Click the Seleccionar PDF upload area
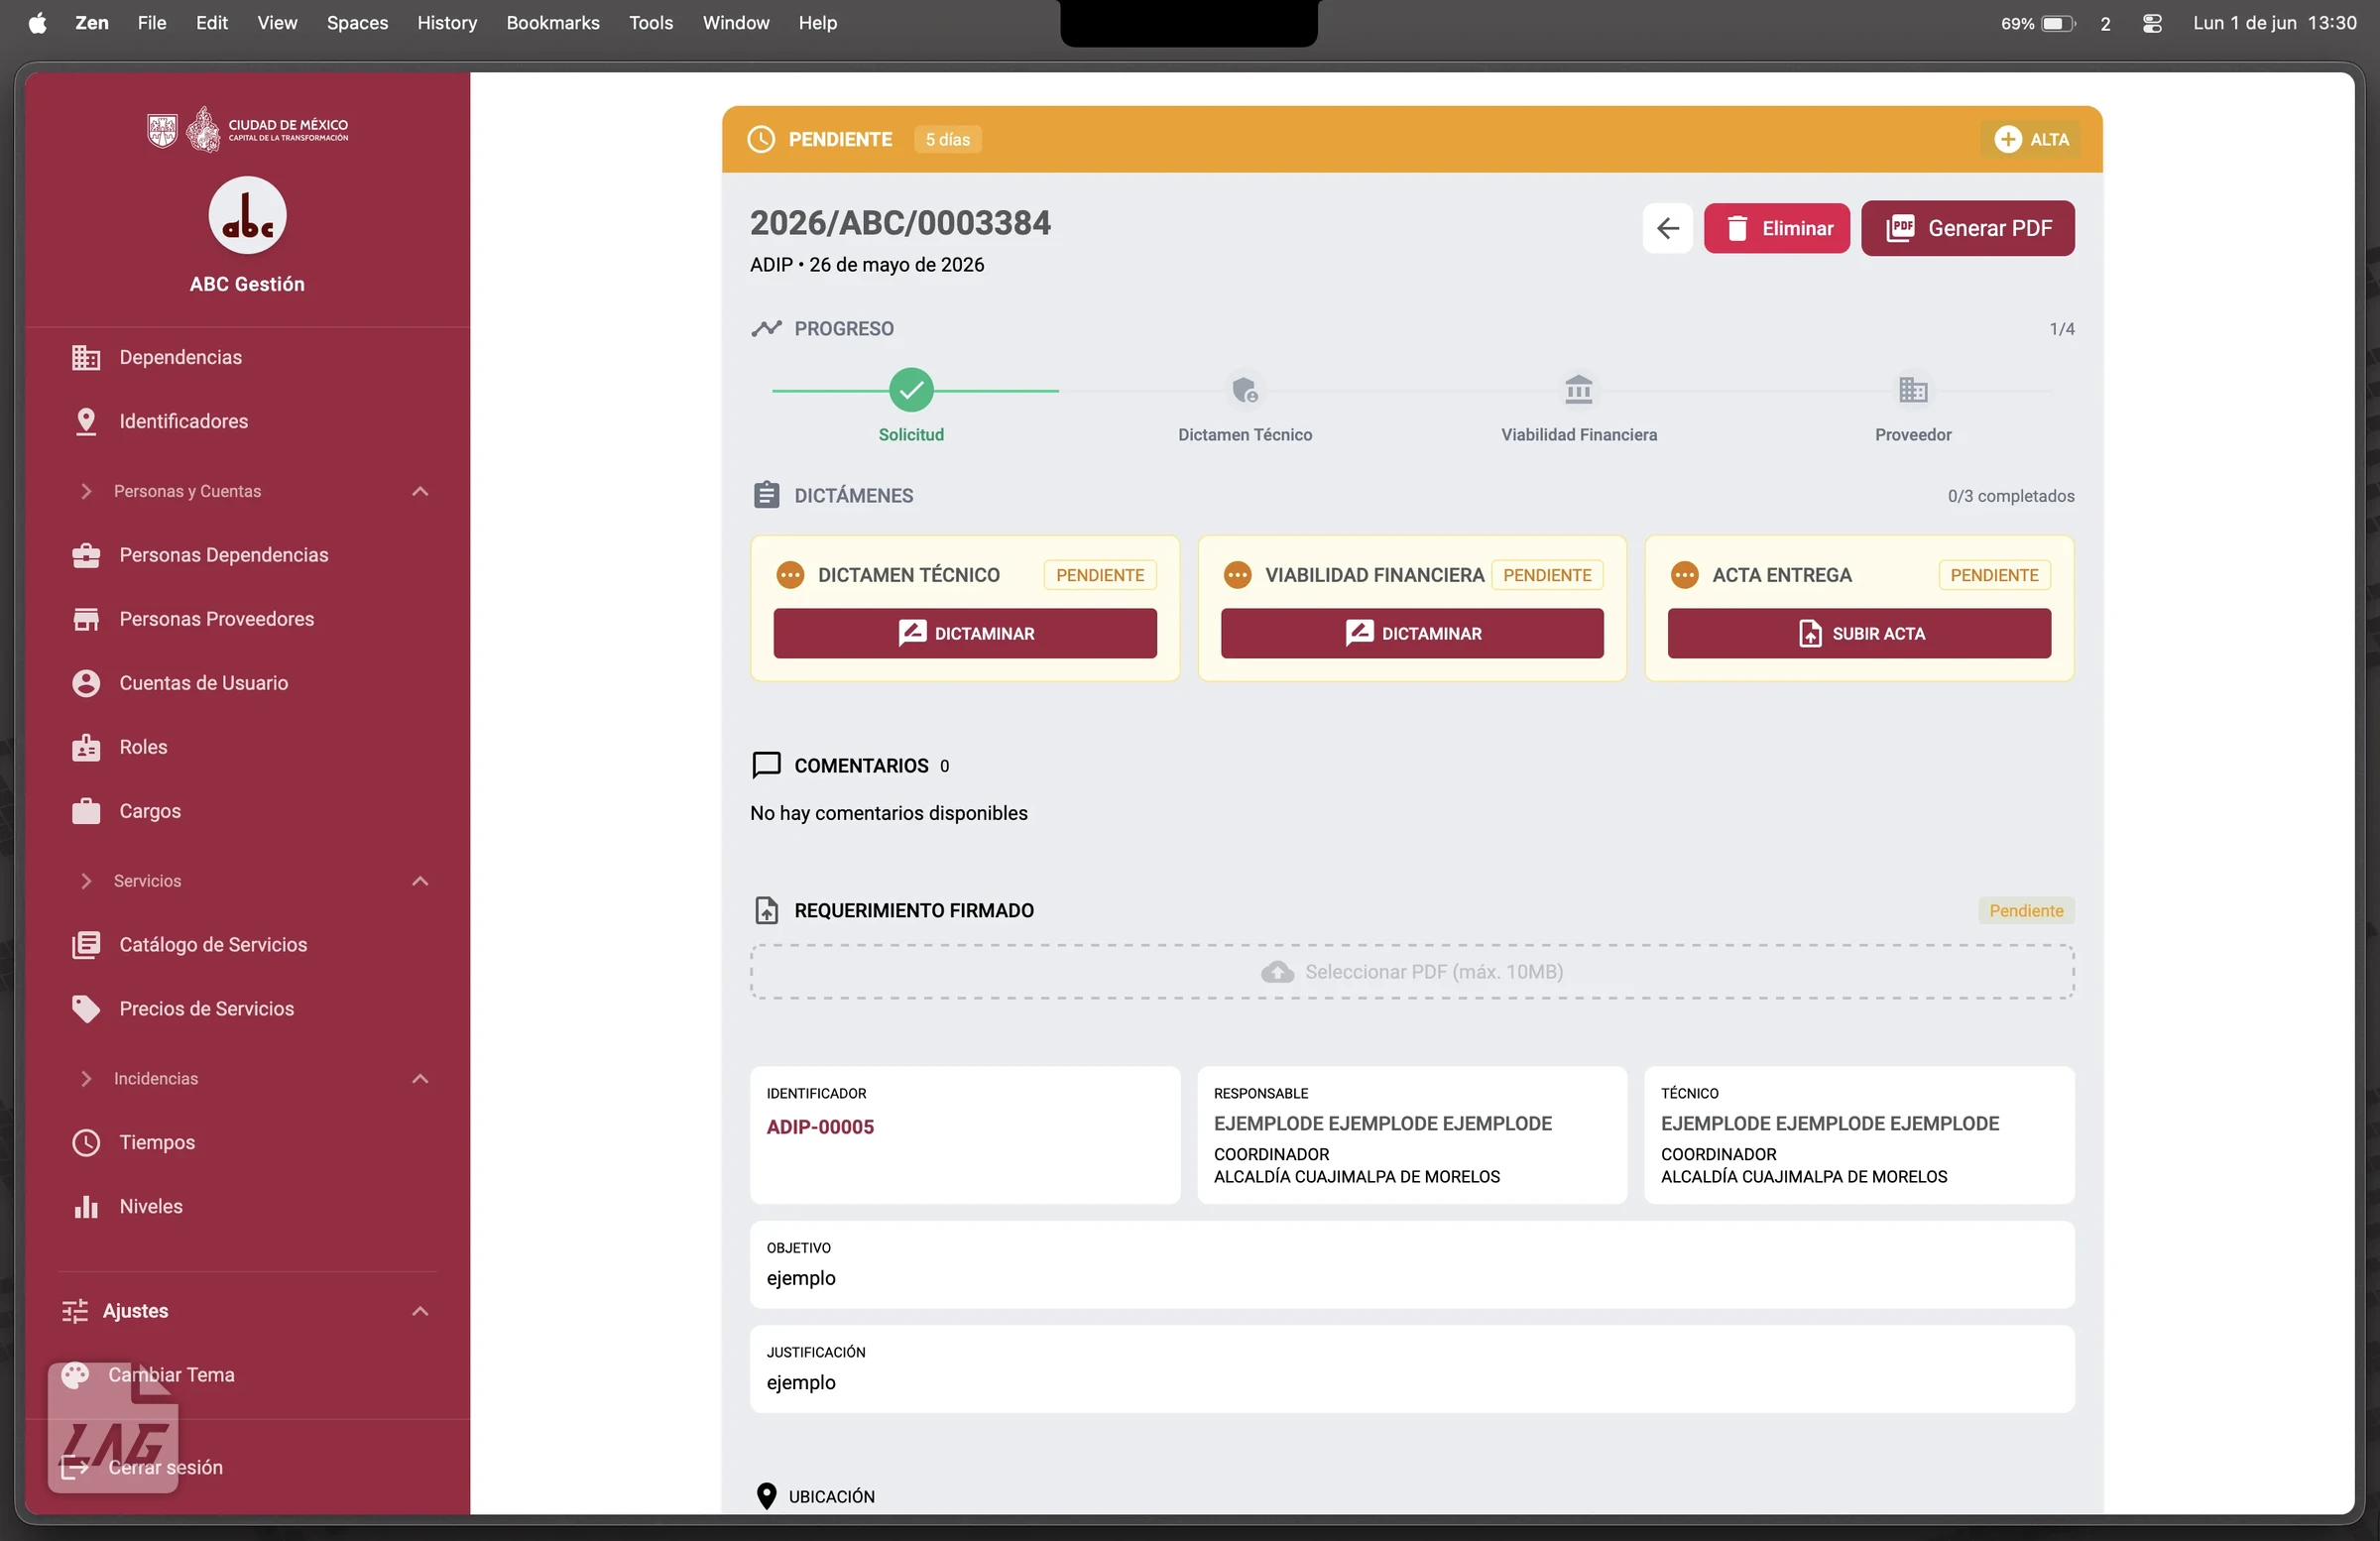Screen dimensions: 2380x1541 [1411, 972]
